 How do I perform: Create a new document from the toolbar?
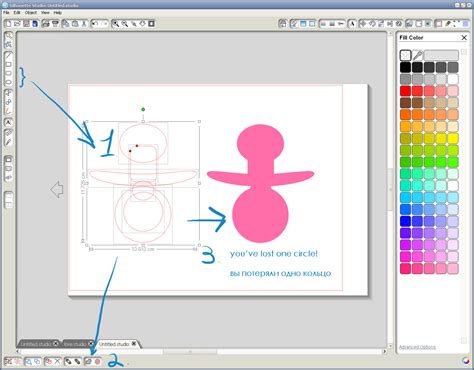8,24
